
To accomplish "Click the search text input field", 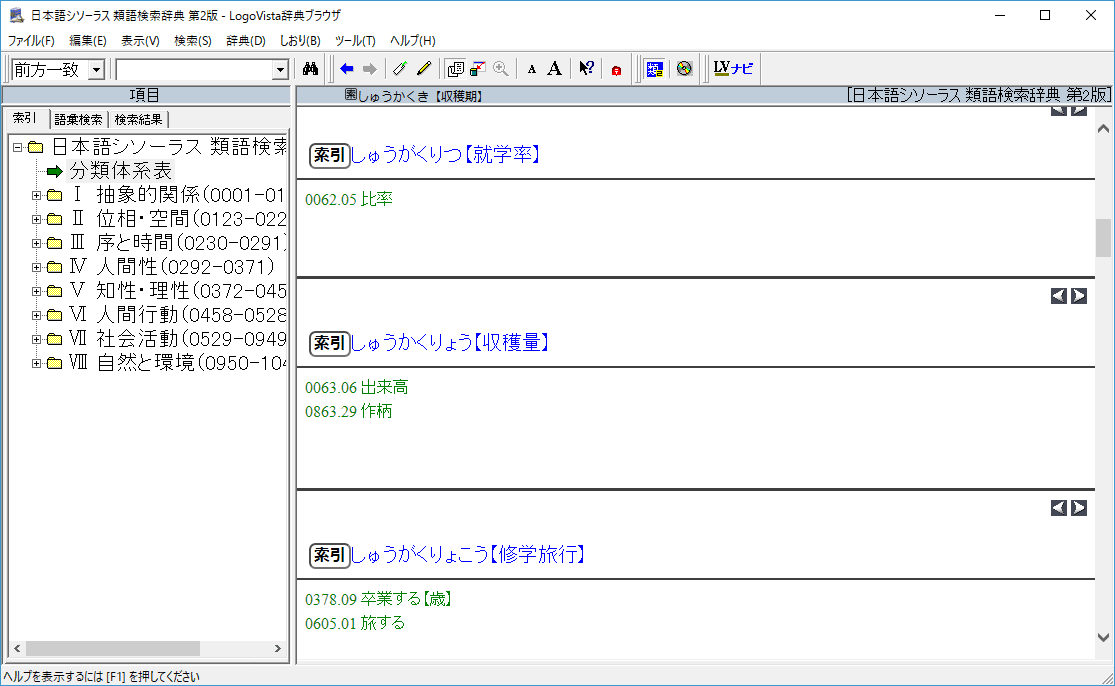I will tap(193, 70).
